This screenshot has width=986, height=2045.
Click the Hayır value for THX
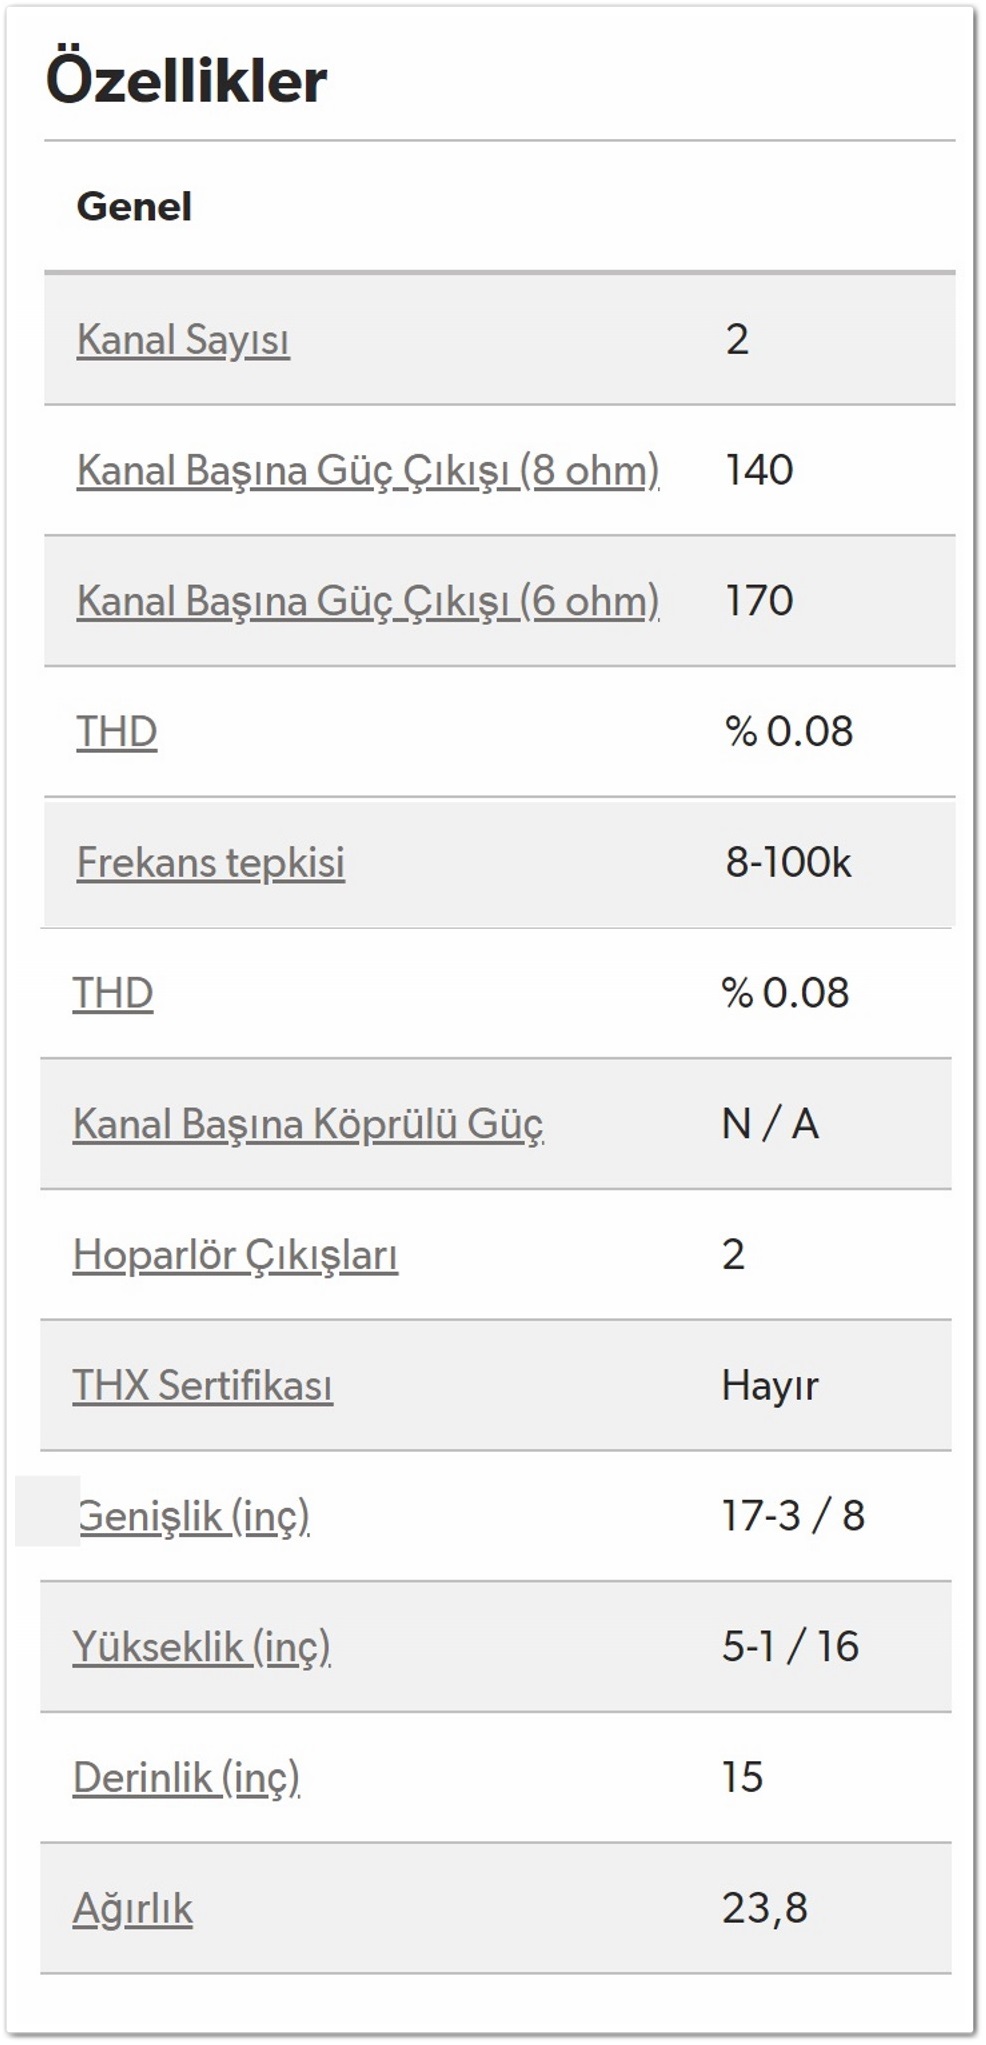[770, 1386]
